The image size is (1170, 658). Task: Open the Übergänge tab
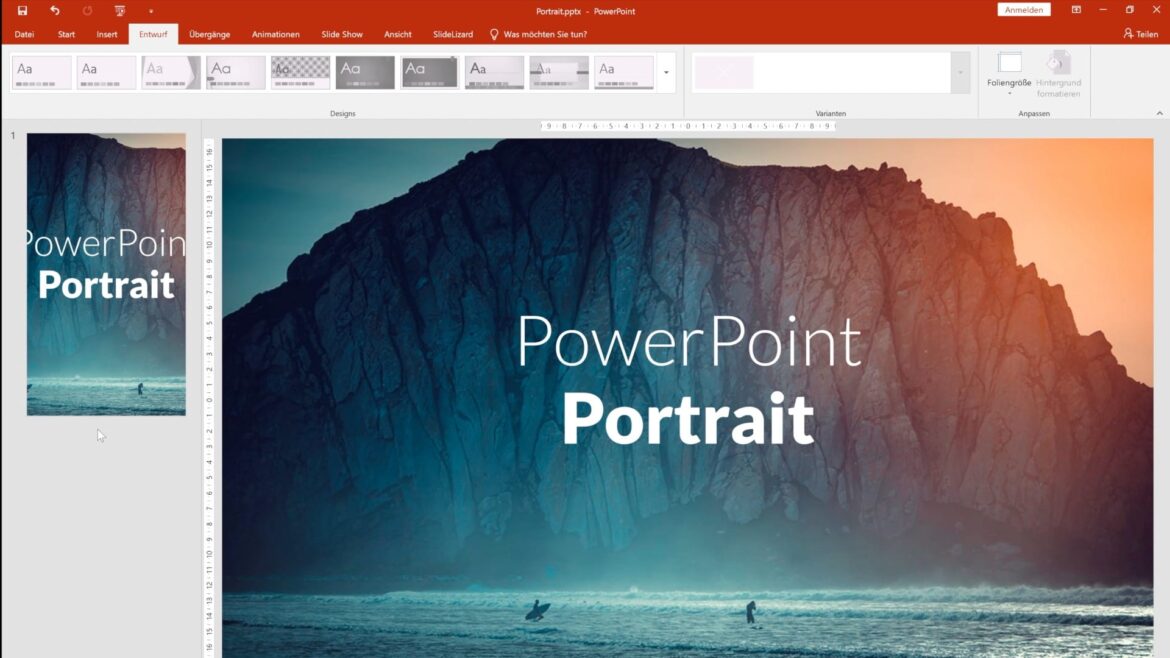click(x=210, y=34)
